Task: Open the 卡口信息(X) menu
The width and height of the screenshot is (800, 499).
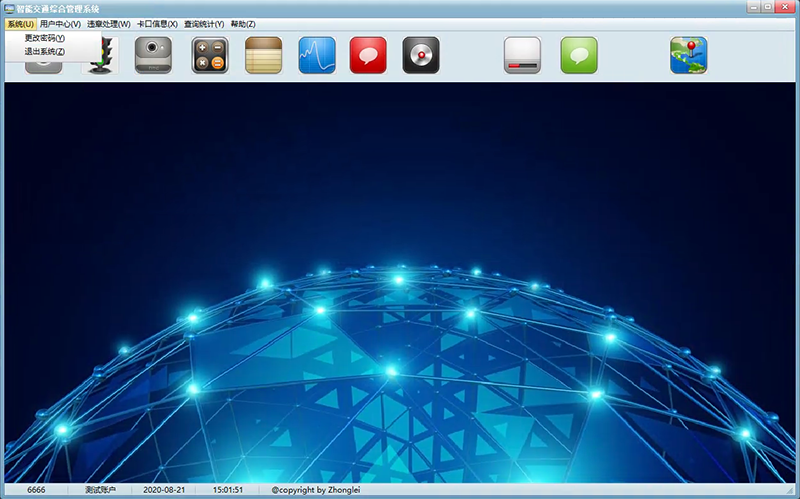Action: tap(157, 24)
